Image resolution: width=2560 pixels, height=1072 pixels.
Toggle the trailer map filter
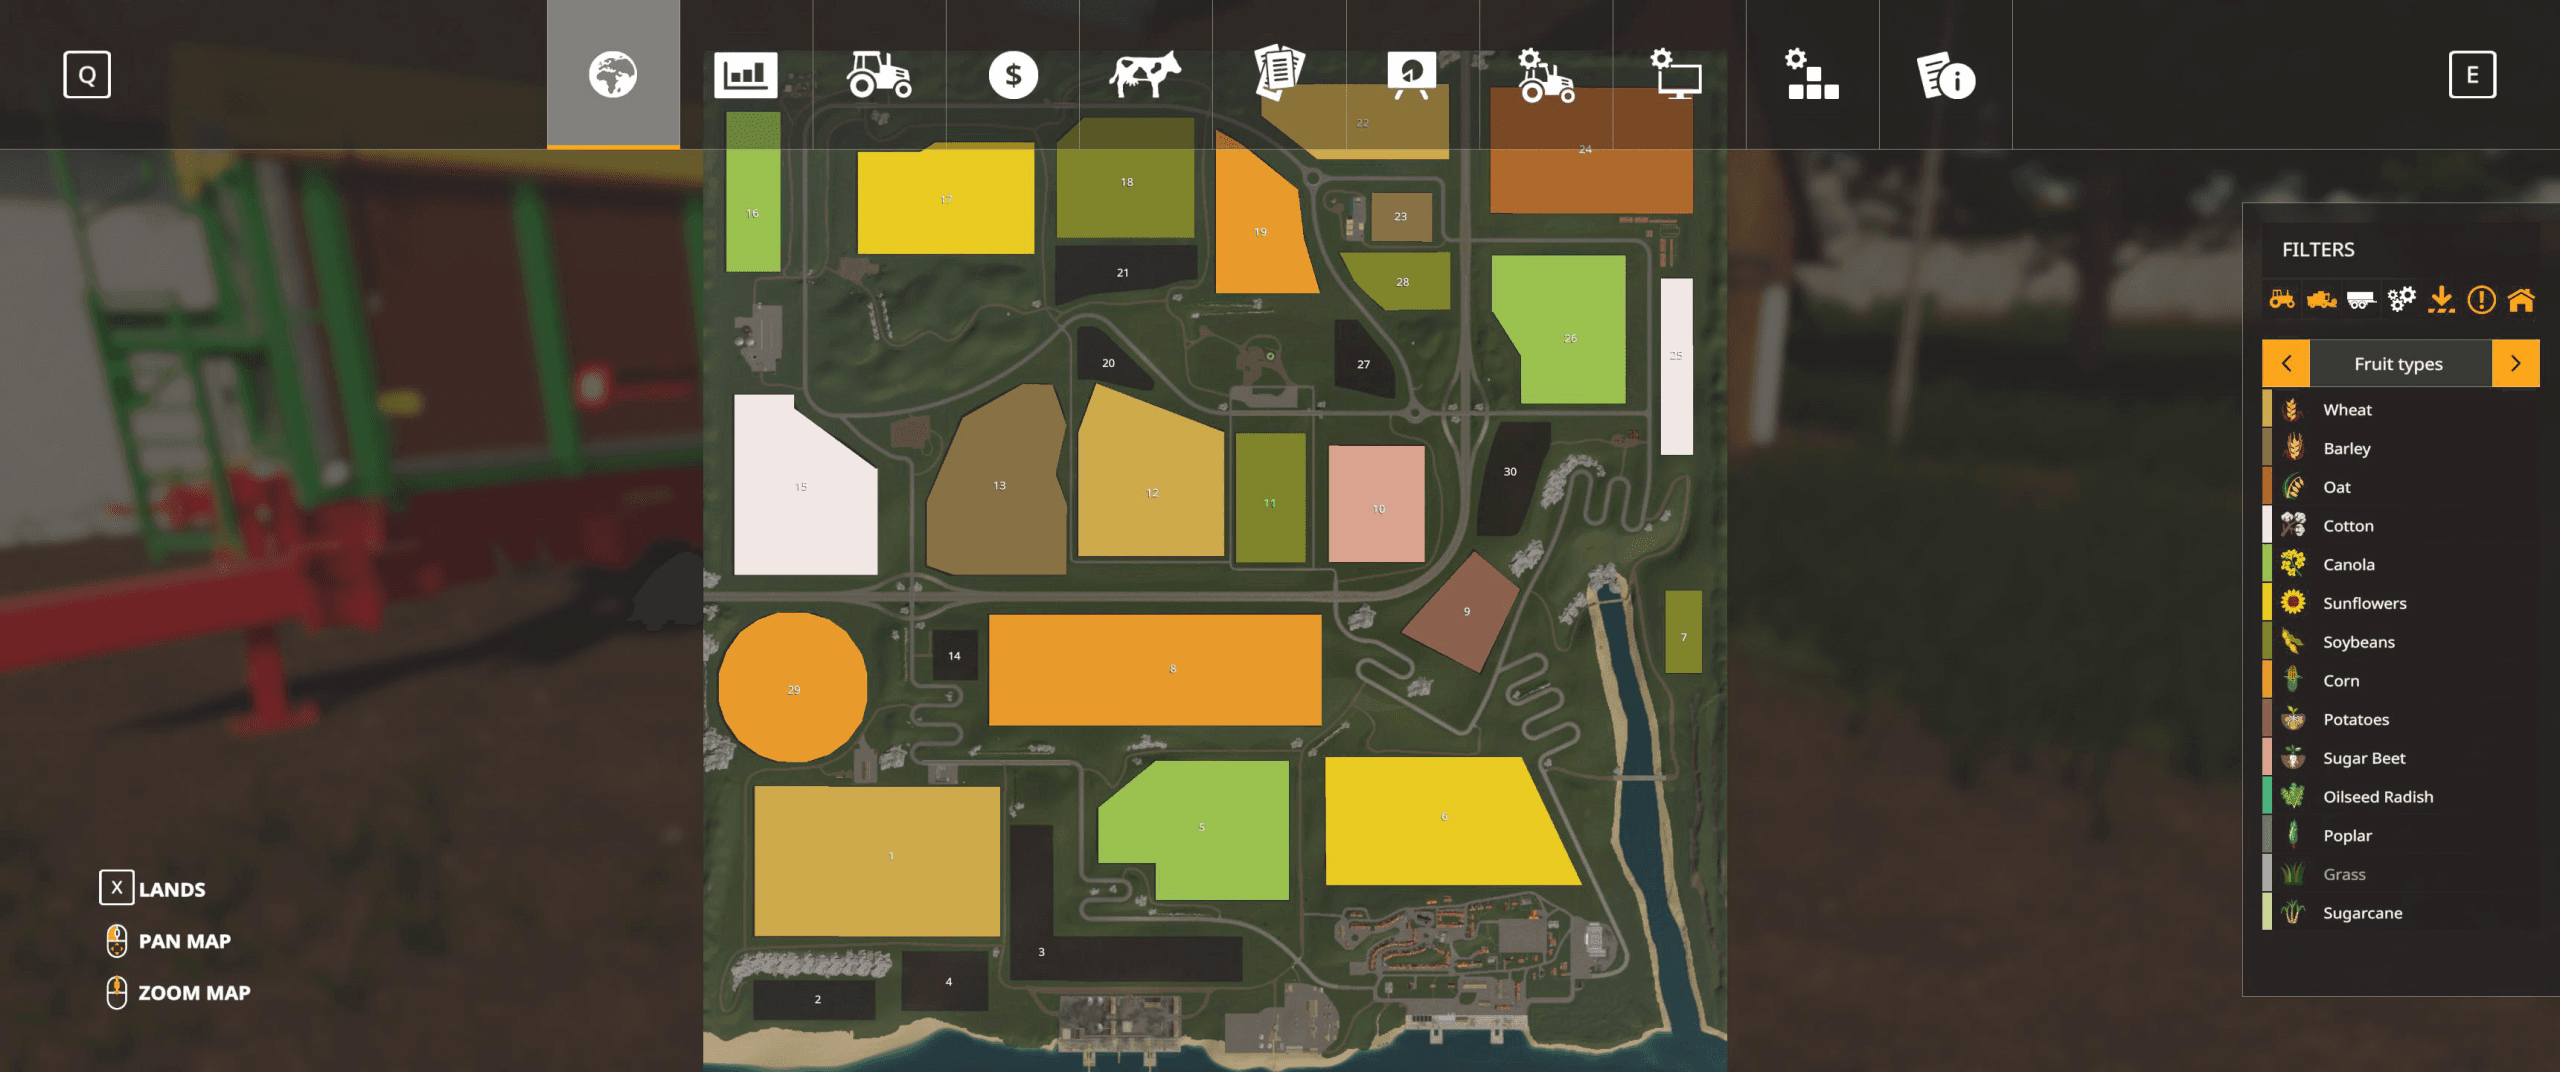click(x=2361, y=299)
